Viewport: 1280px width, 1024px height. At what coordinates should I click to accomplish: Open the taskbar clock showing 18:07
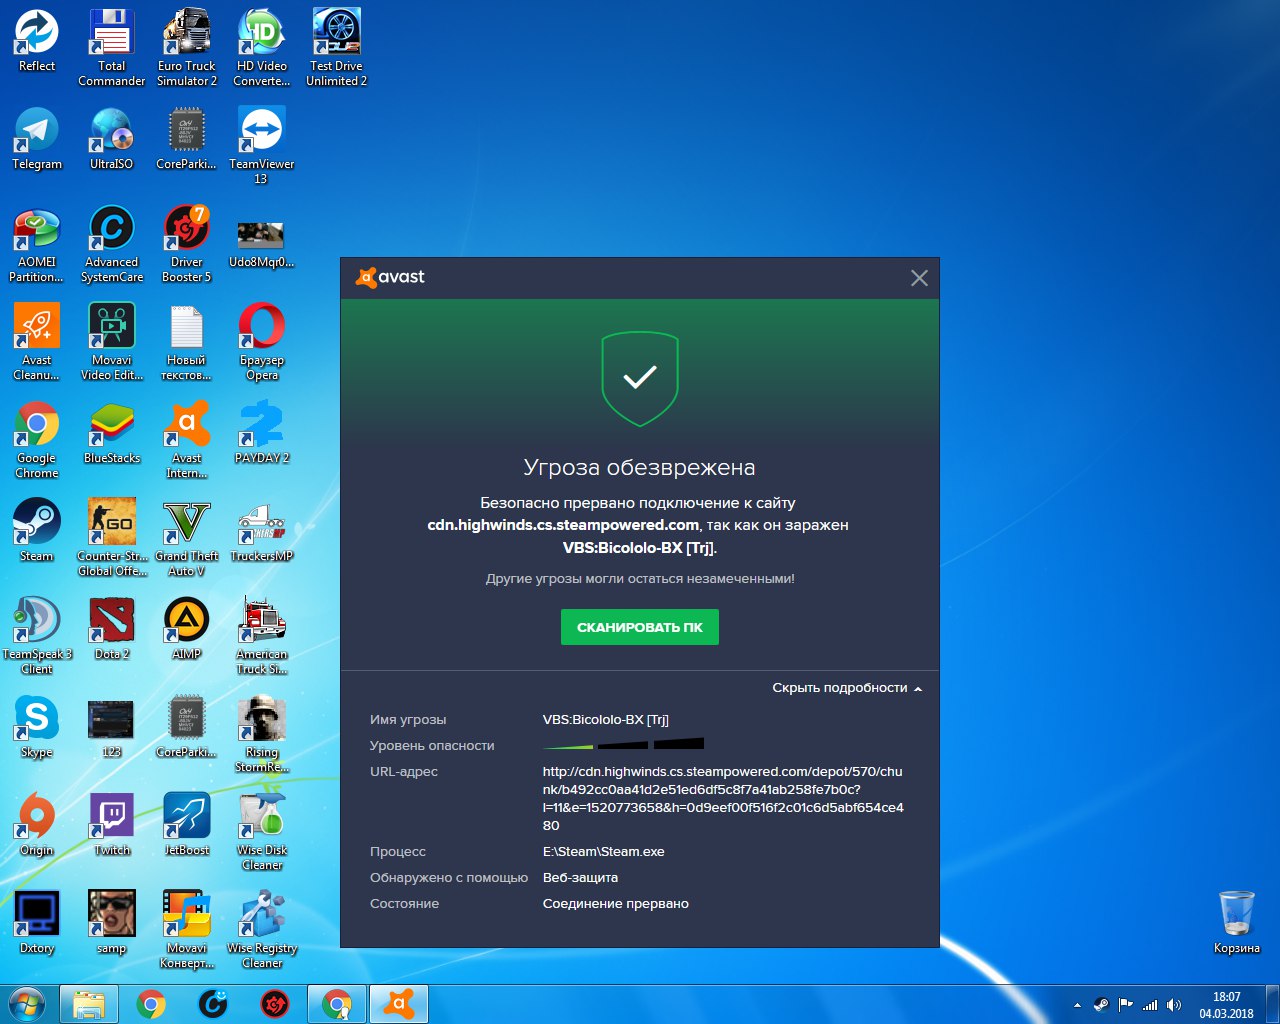(x=1226, y=1004)
